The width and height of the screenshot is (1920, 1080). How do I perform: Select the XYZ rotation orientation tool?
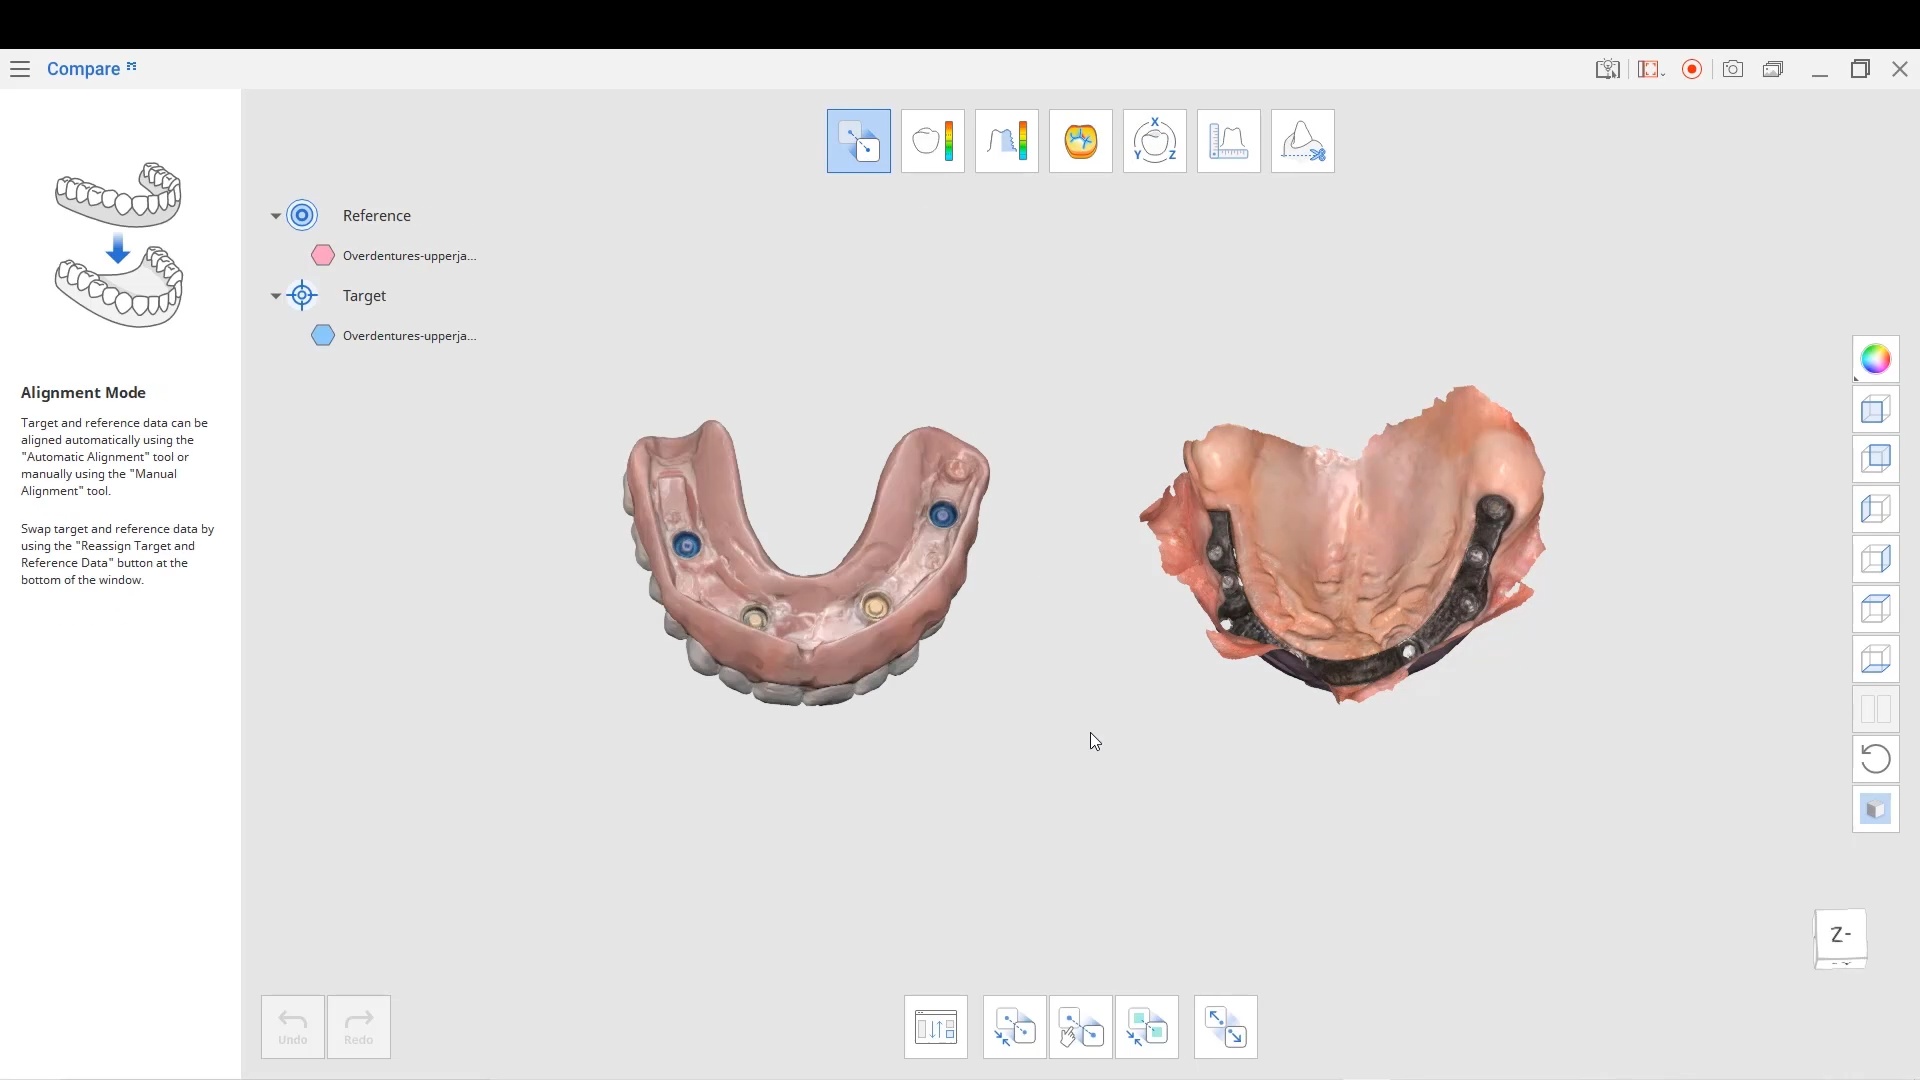[x=1154, y=141]
